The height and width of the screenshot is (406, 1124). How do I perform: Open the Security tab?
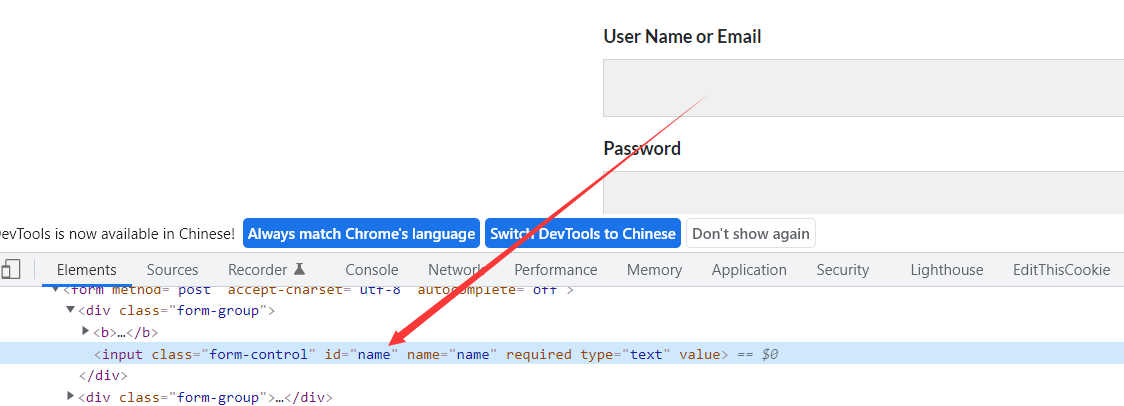[842, 270]
